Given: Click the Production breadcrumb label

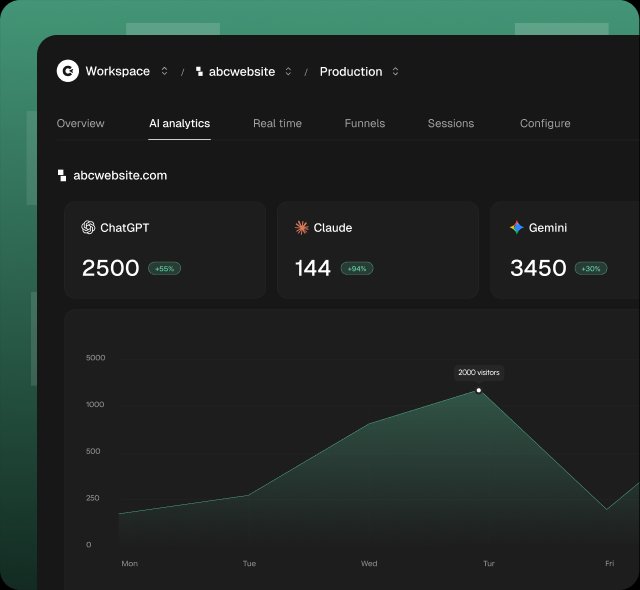Looking at the screenshot, I should pyautogui.click(x=351, y=71).
